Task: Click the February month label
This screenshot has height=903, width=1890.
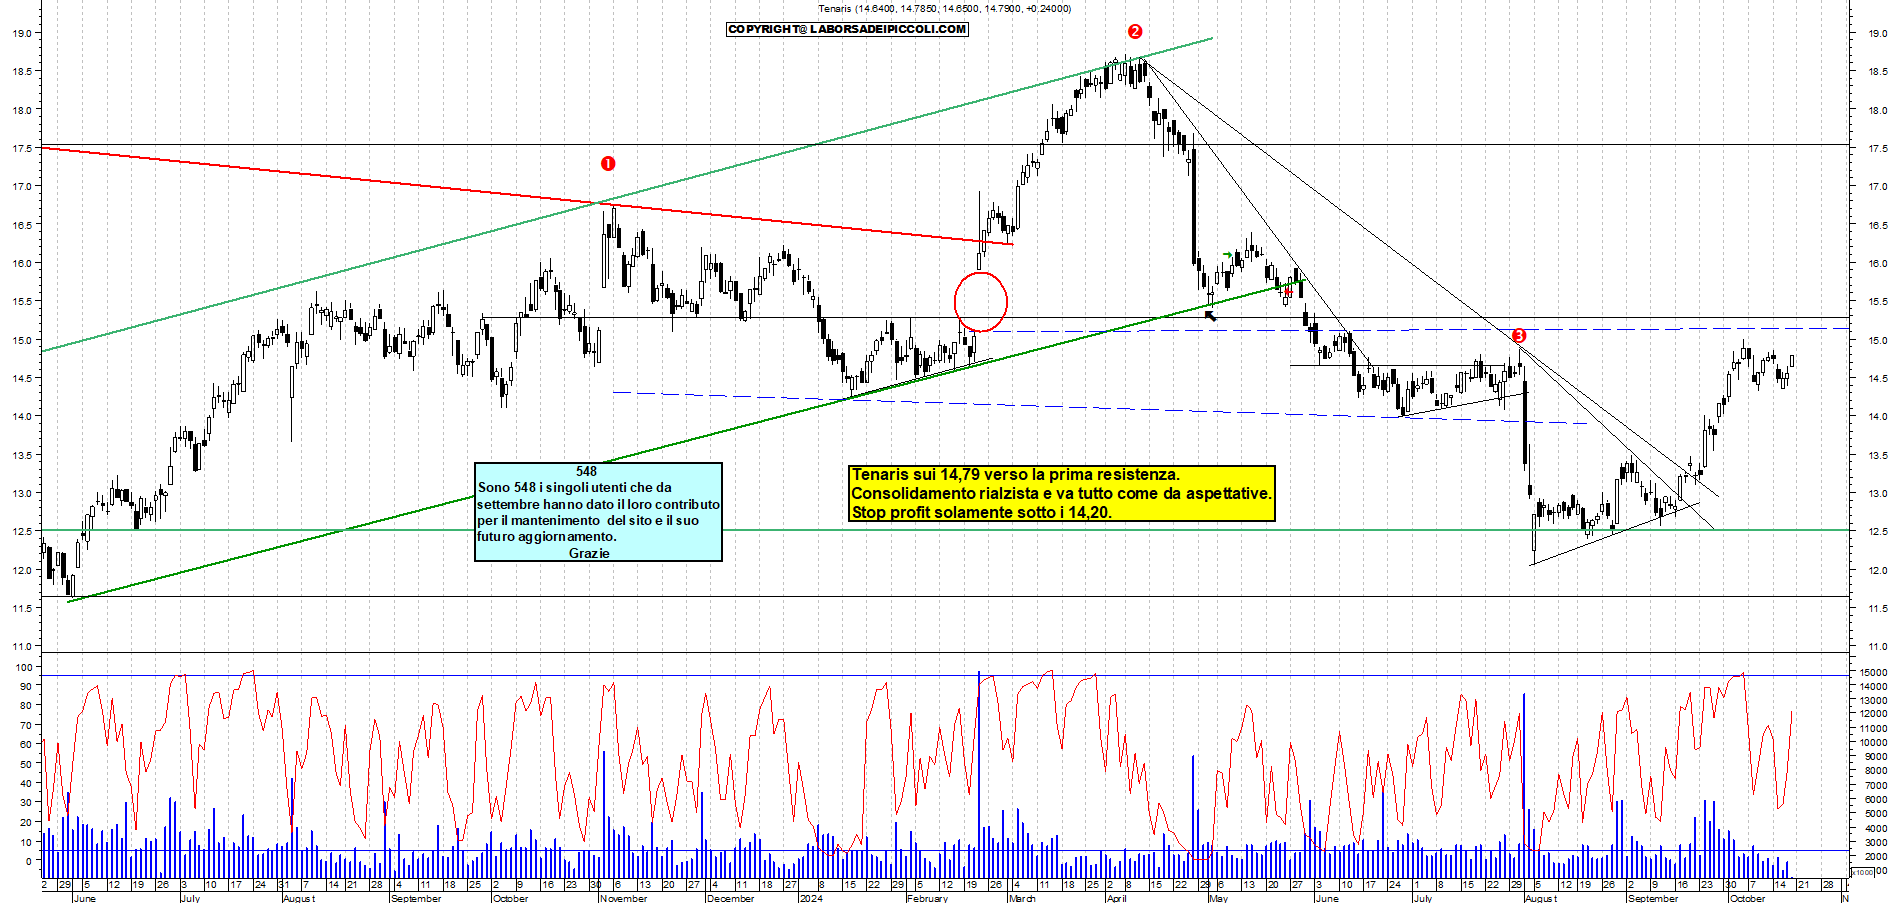Action: point(927,898)
